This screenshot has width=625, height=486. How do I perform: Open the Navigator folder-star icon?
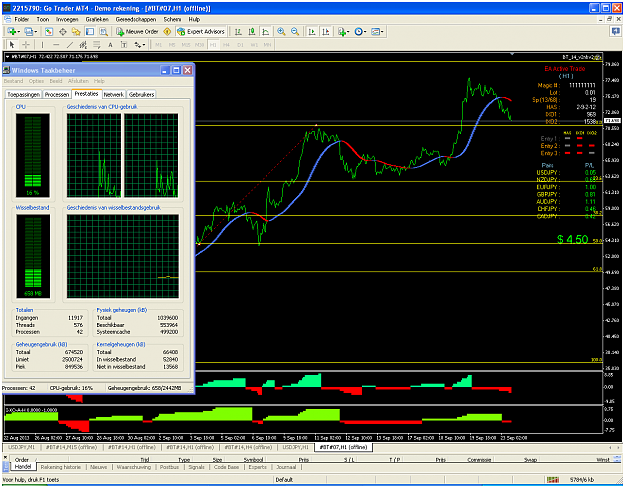tap(76, 31)
